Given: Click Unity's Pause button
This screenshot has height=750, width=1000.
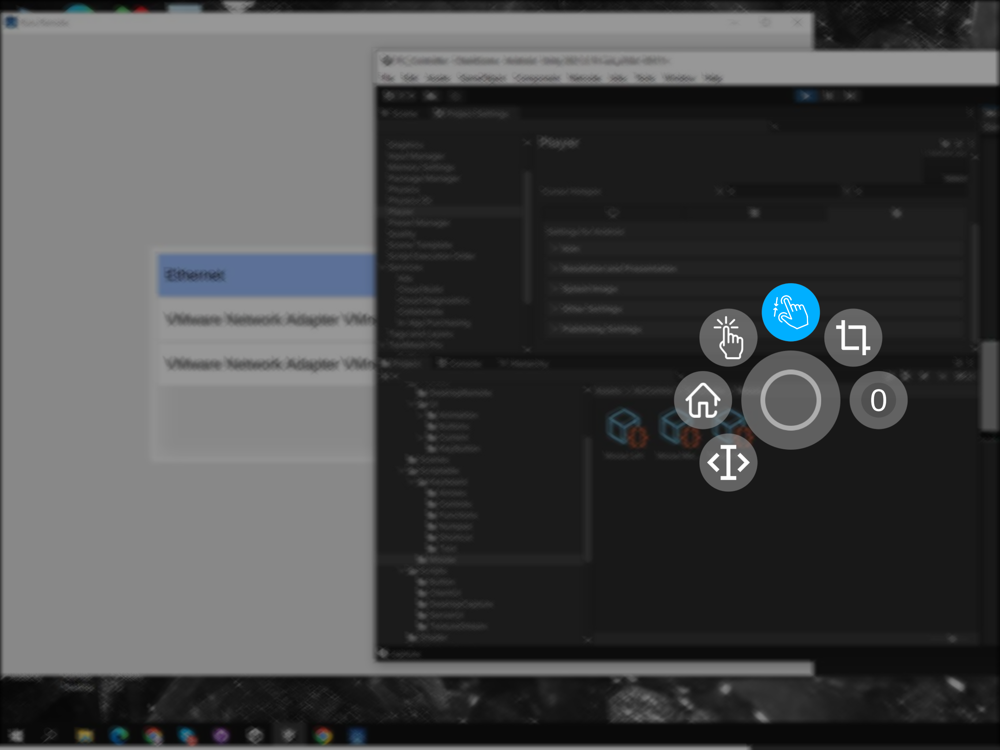Looking at the screenshot, I should point(828,96).
